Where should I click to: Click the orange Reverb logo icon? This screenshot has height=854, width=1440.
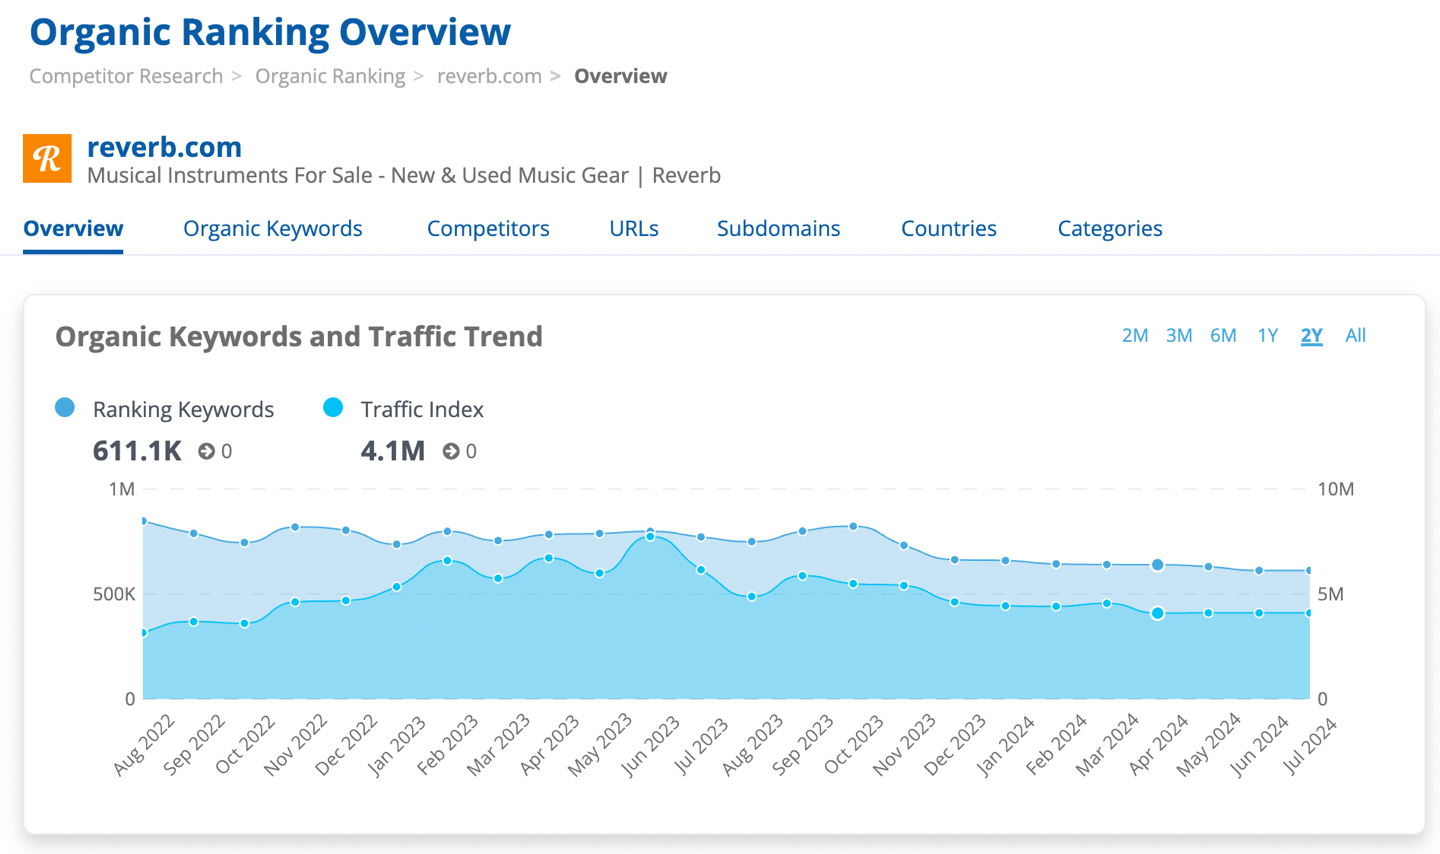[47, 159]
